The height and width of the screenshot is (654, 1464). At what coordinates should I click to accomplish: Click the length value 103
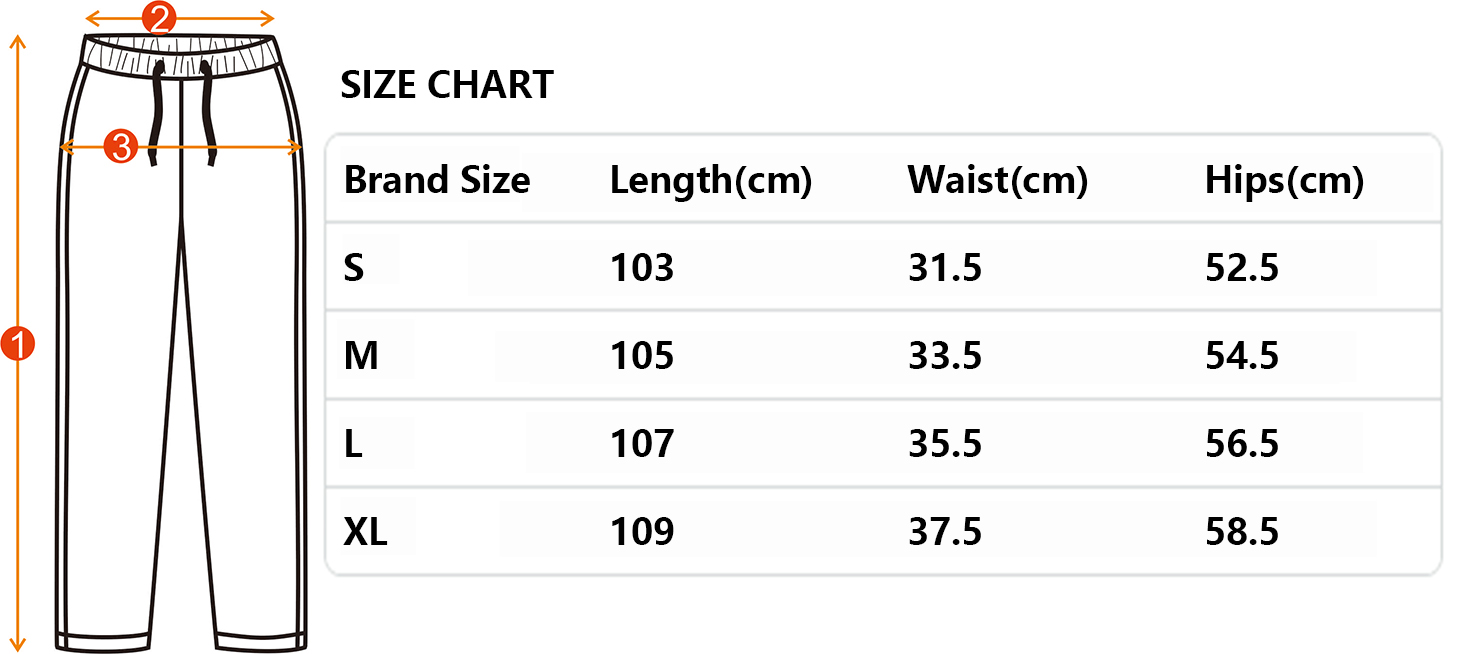coord(642,268)
